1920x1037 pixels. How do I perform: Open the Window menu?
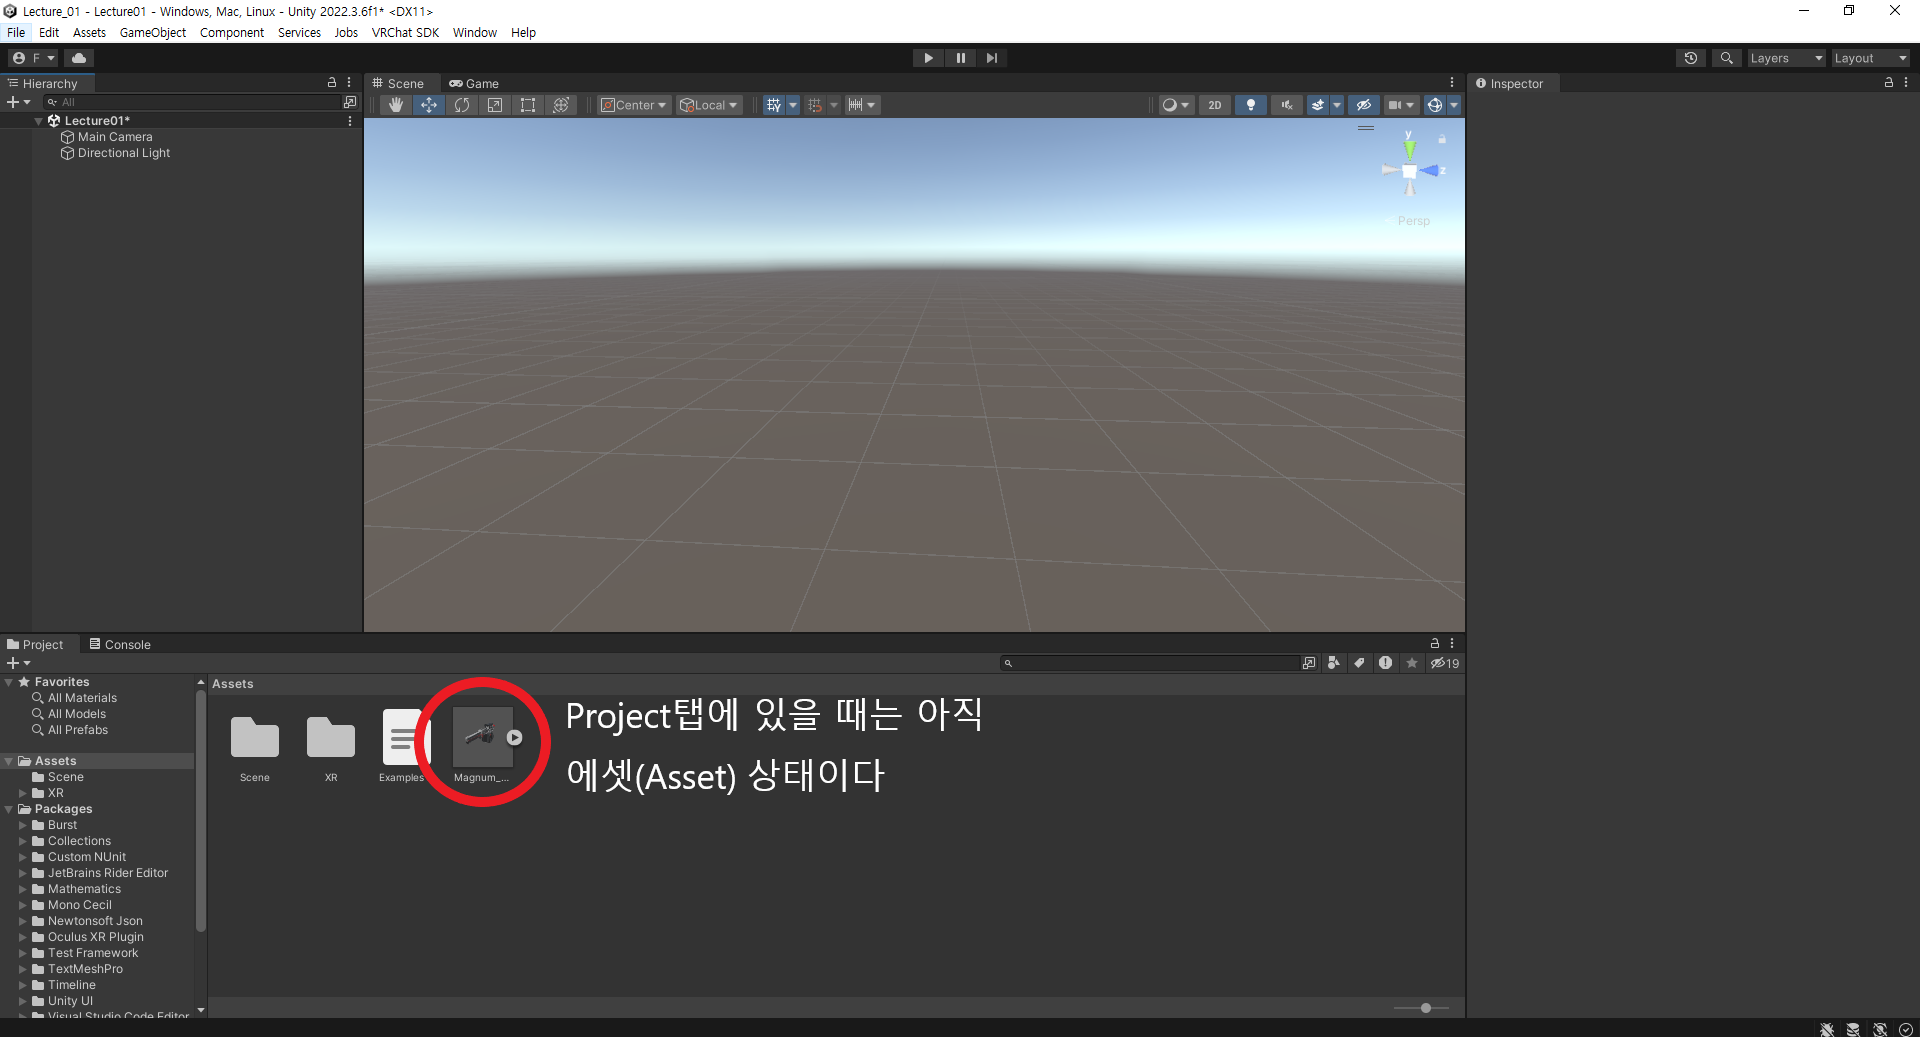(474, 32)
